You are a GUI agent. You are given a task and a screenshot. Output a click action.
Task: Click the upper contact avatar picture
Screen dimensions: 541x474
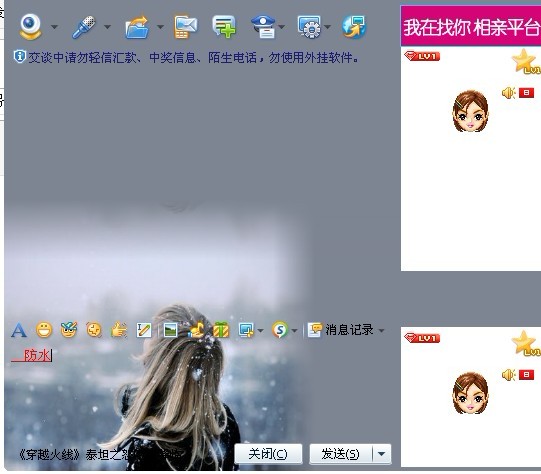click(471, 111)
